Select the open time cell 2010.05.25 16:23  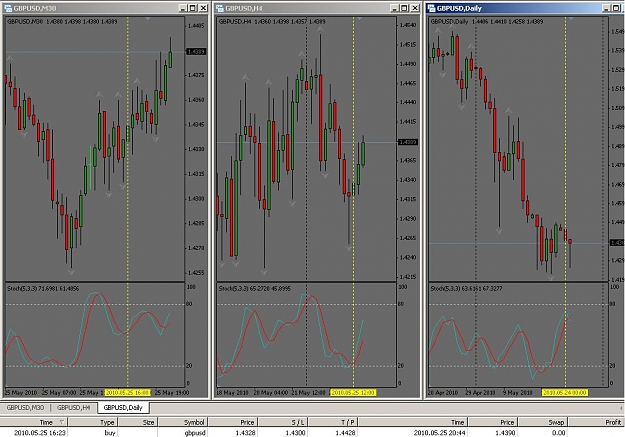point(40,433)
